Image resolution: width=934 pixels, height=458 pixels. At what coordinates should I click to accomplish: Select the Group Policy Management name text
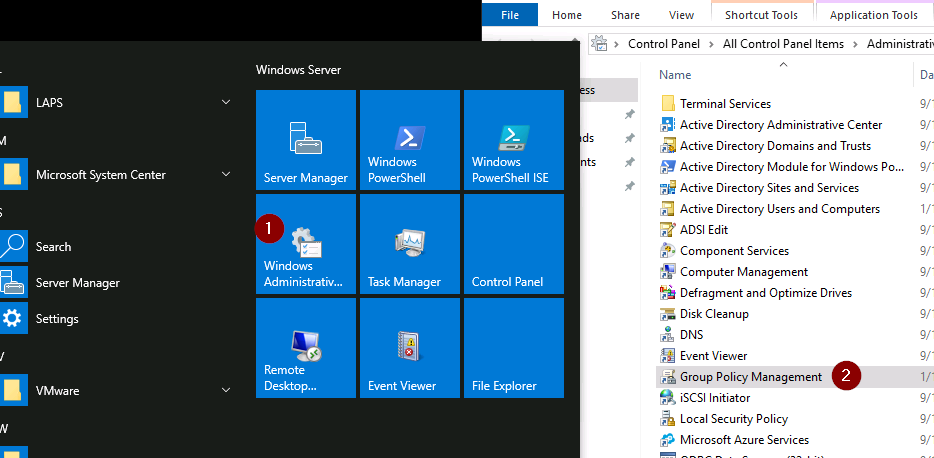[x=751, y=377]
